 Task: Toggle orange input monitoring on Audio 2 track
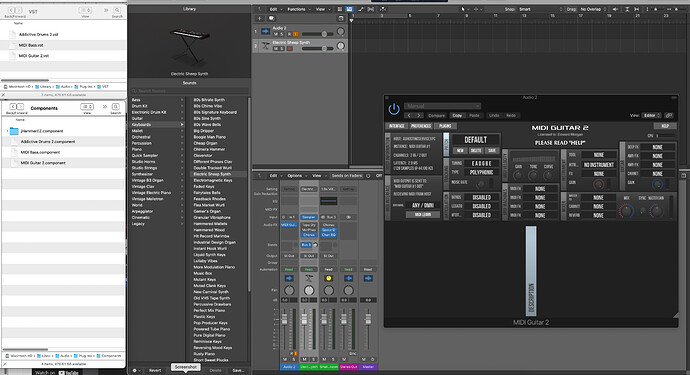click(296, 34)
